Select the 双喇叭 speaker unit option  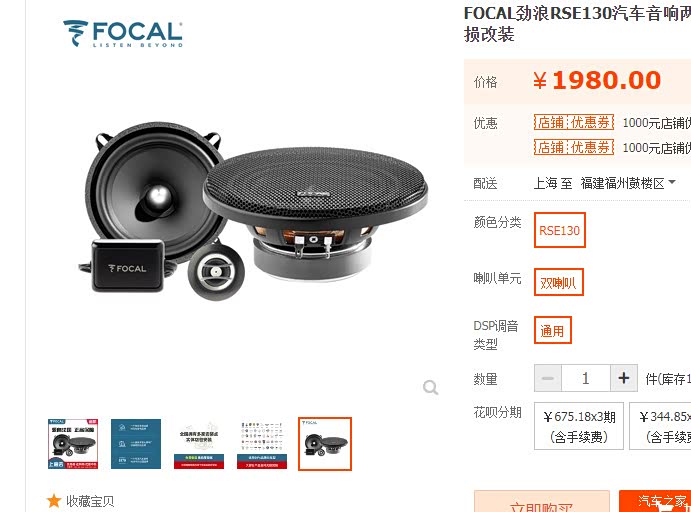tap(559, 282)
